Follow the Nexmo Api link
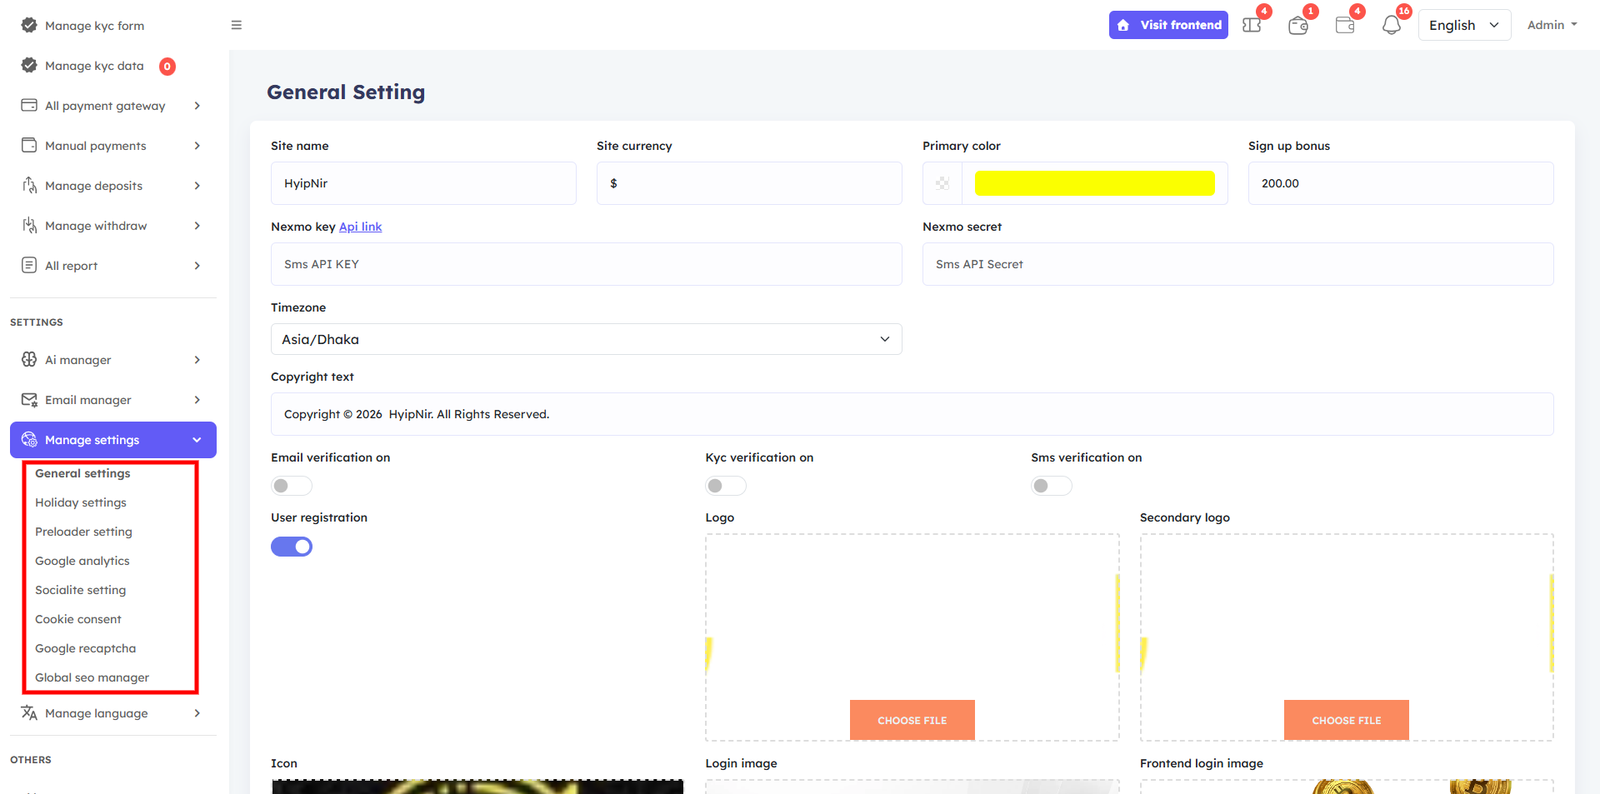Screen dimensions: 1600x794 click(360, 227)
